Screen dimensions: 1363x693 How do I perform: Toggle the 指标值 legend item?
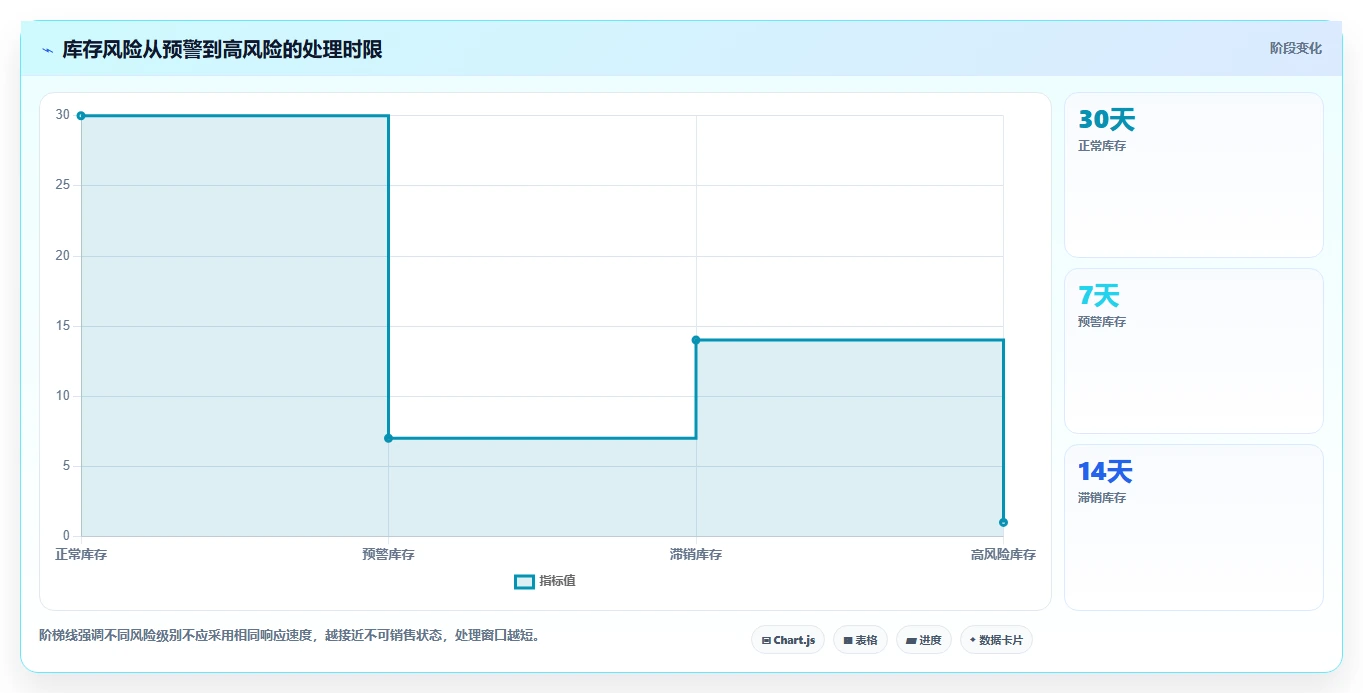tap(545, 581)
